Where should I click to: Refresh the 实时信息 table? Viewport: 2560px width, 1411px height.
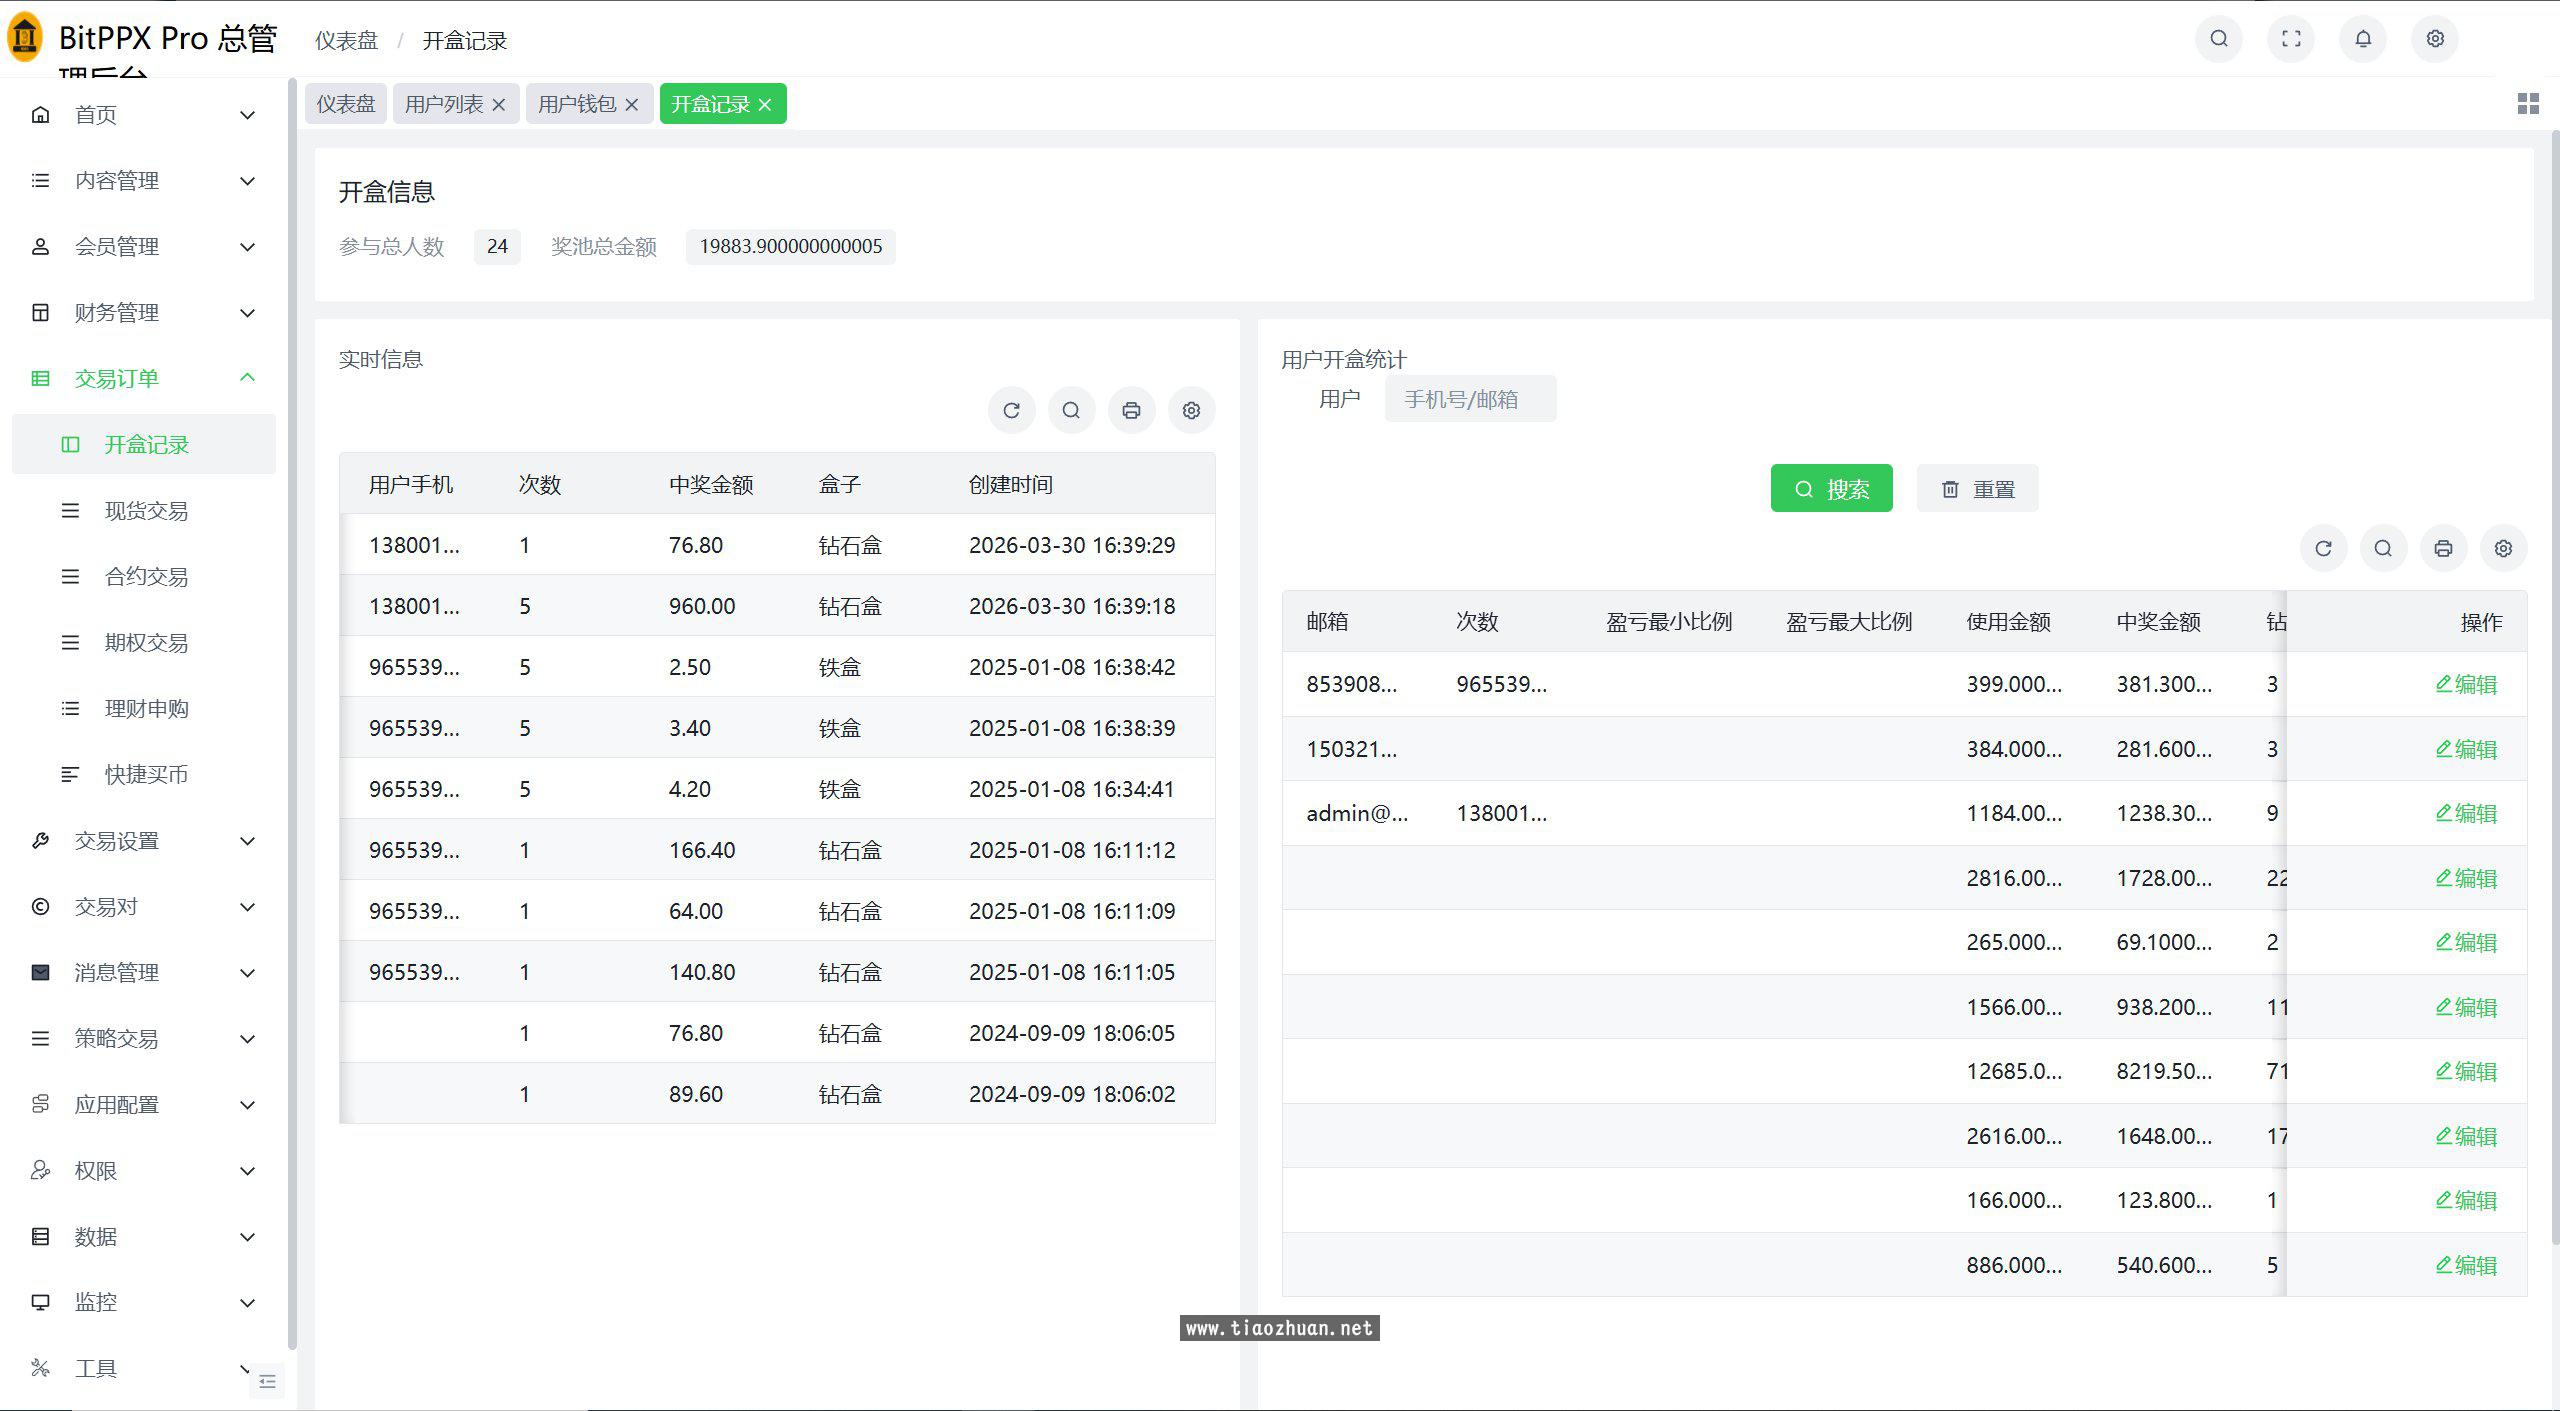coord(1011,410)
